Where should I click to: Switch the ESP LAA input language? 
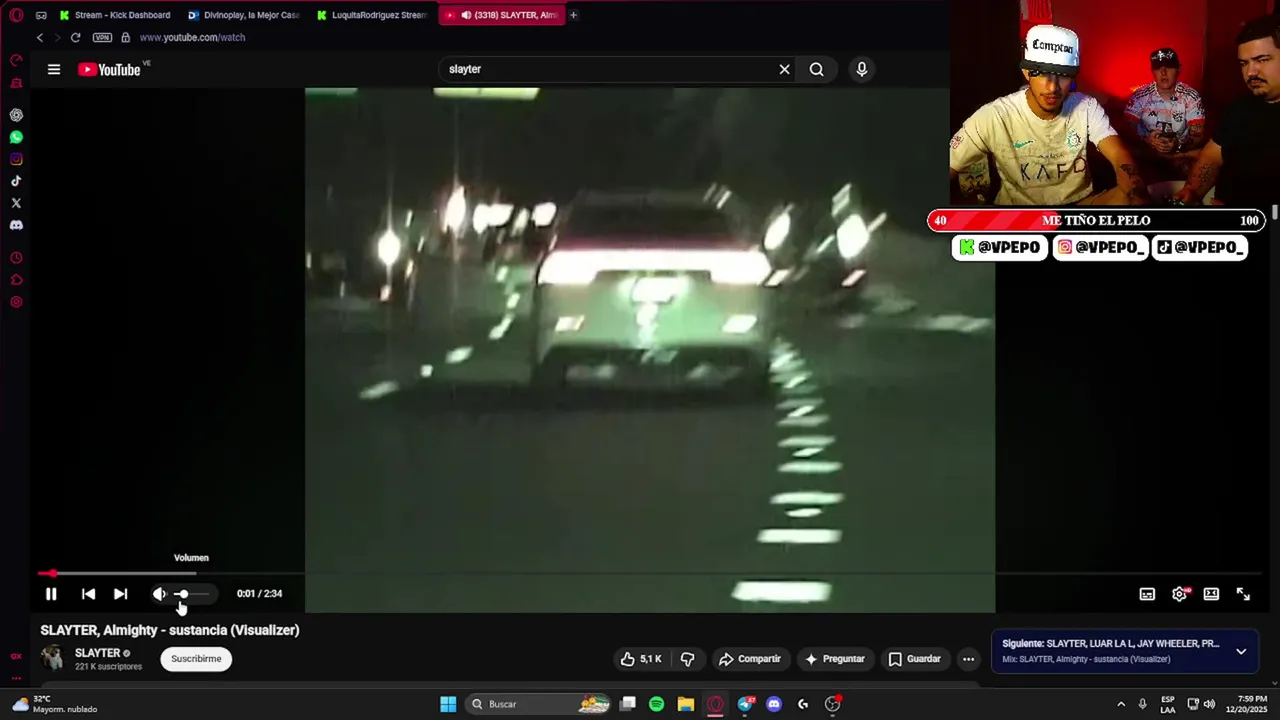[1168, 704]
